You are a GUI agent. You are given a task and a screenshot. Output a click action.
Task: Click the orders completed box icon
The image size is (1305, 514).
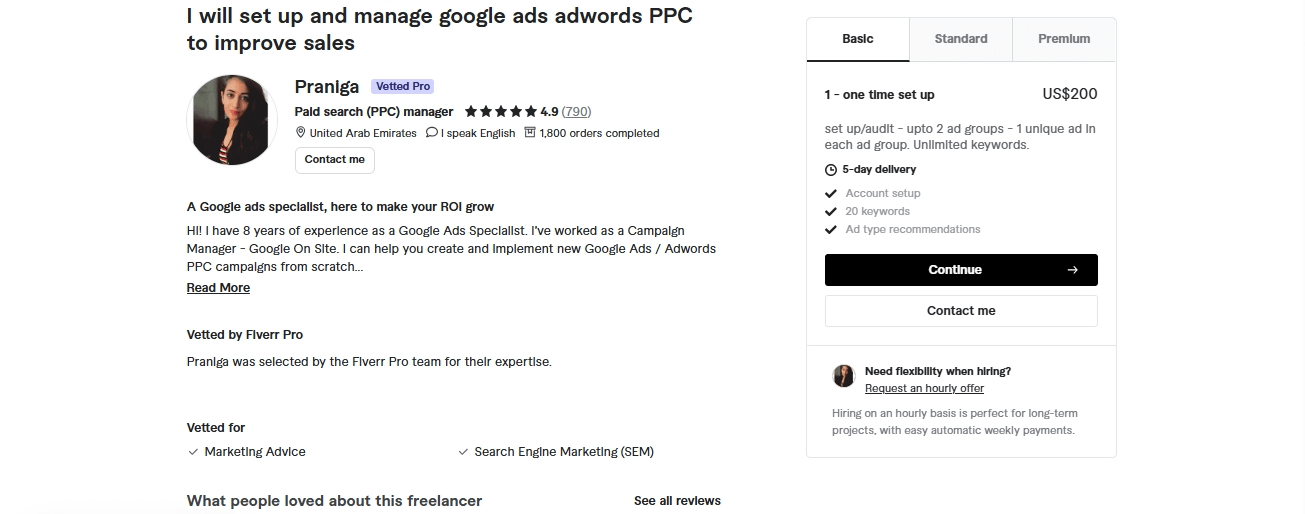pyautogui.click(x=530, y=133)
